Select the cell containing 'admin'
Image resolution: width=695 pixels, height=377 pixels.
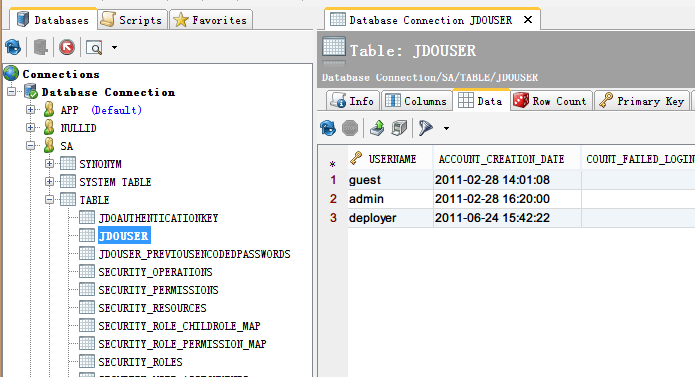[x=390, y=199]
